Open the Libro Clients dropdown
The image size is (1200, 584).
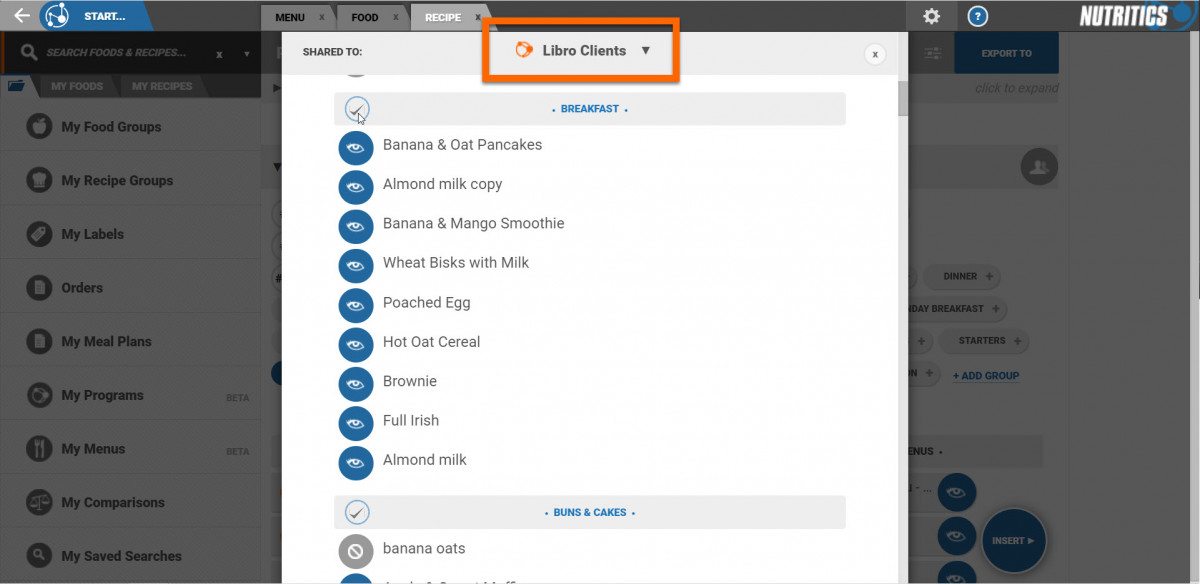(583, 51)
